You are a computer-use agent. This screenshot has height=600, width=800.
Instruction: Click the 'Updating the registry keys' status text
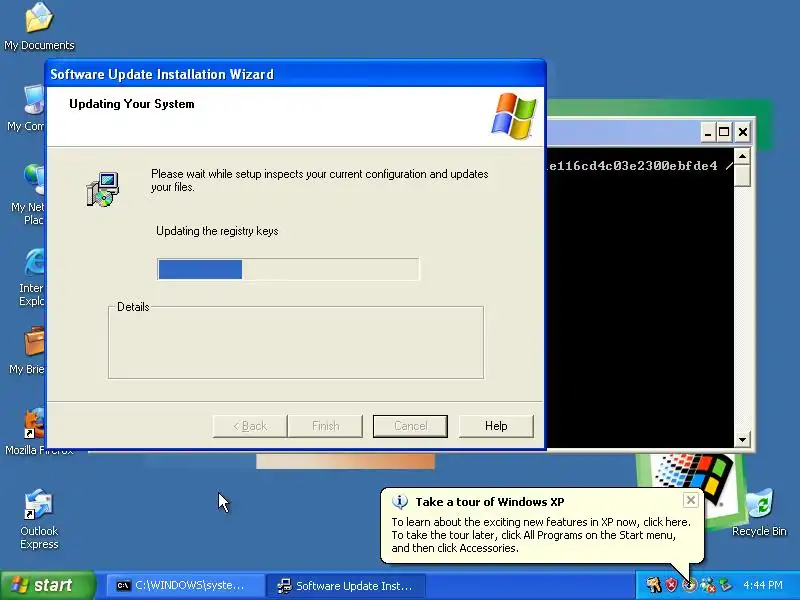tap(217, 231)
